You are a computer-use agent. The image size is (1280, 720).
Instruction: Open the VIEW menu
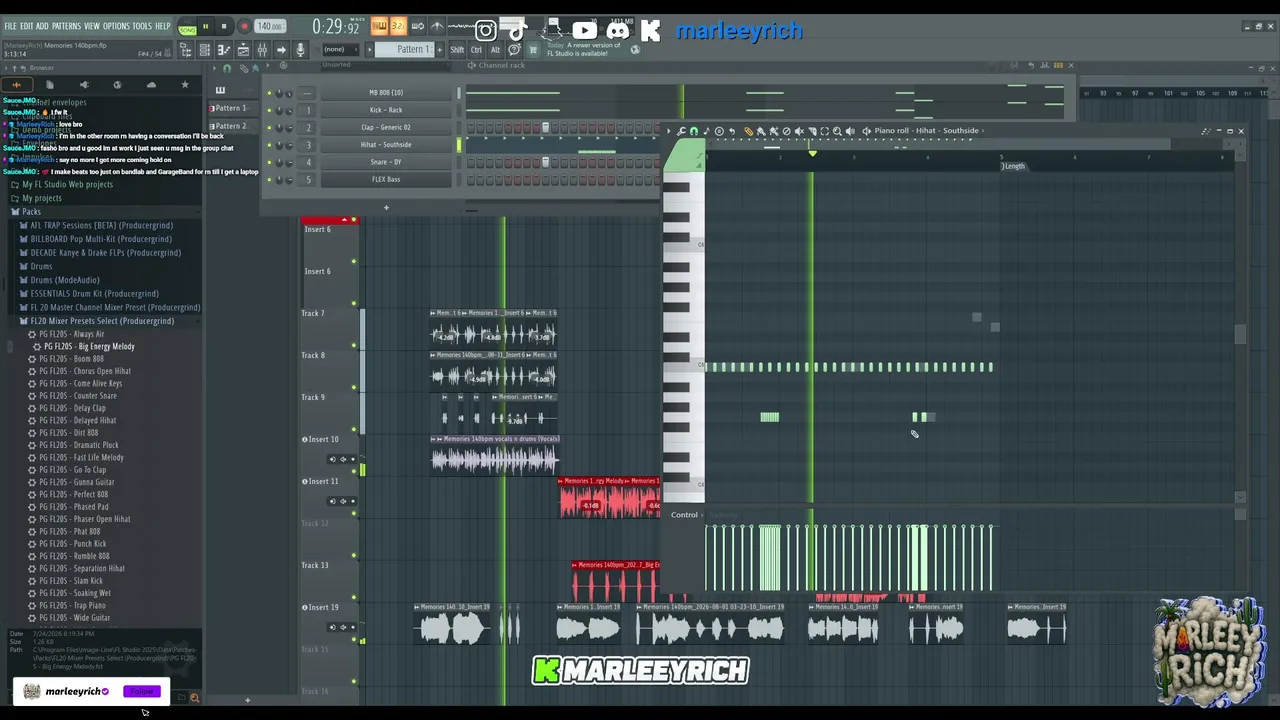pos(92,27)
